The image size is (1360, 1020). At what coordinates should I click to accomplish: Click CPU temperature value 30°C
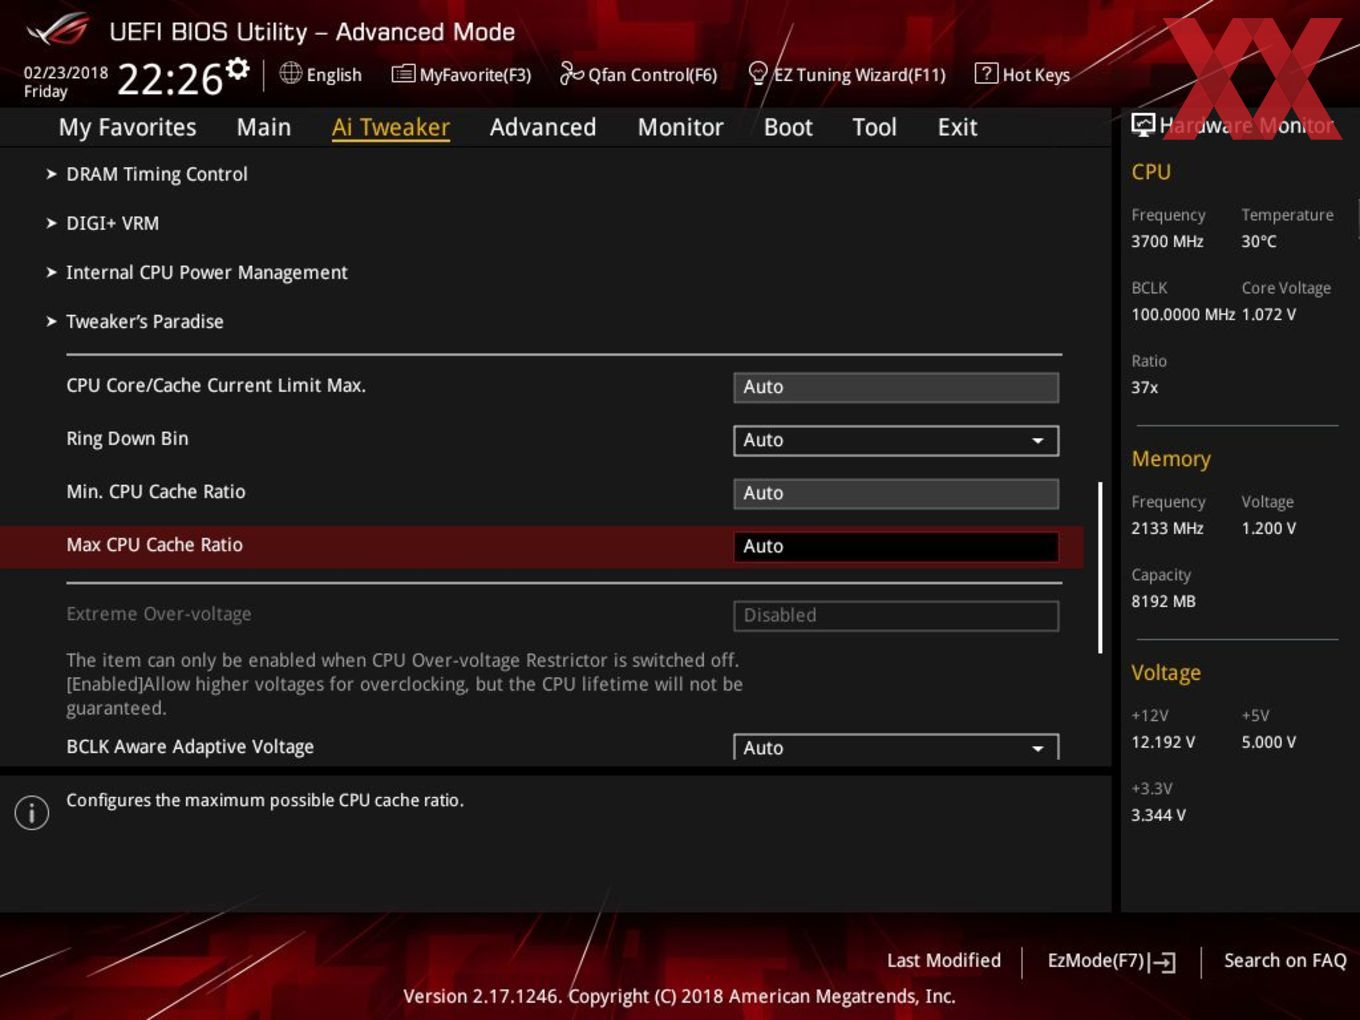point(1259,241)
